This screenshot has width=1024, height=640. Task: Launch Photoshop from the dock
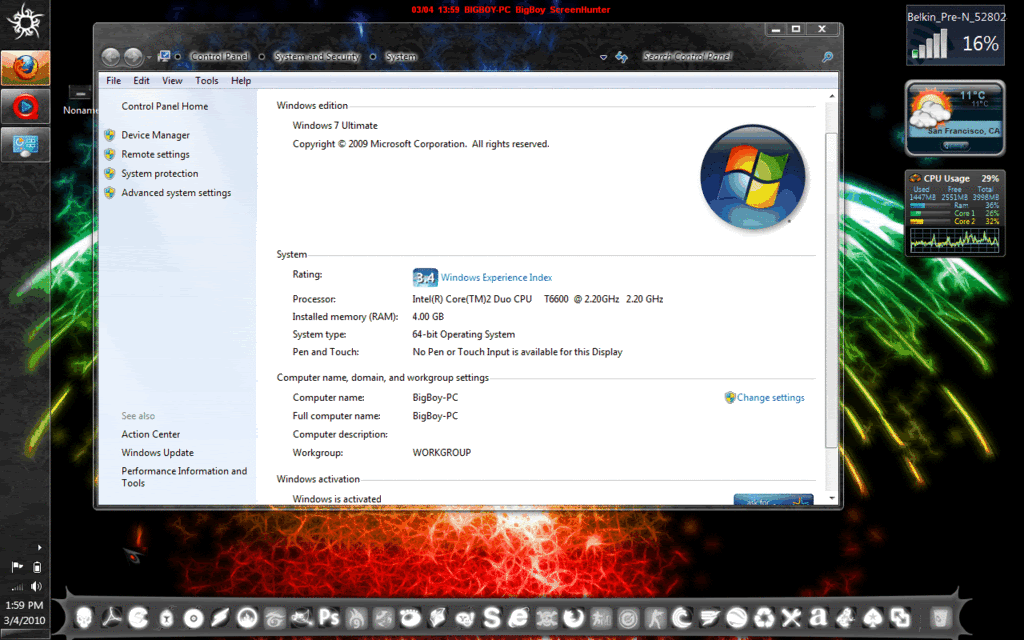pyautogui.click(x=328, y=617)
